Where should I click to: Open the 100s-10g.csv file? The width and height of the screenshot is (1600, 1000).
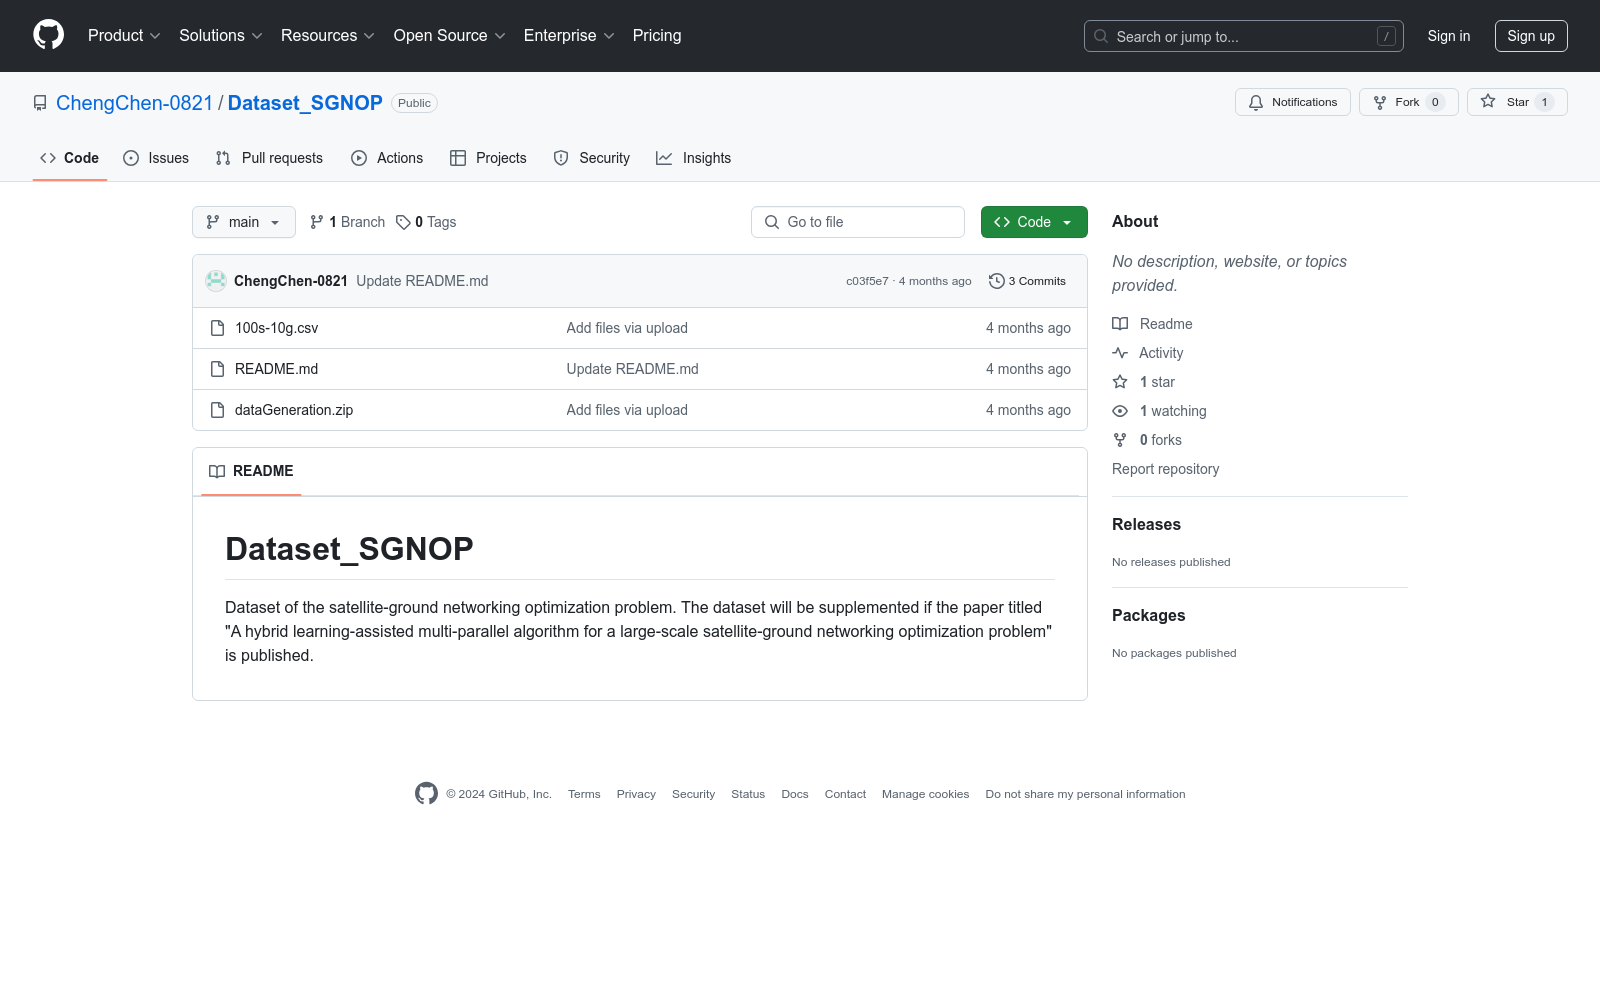(276, 328)
